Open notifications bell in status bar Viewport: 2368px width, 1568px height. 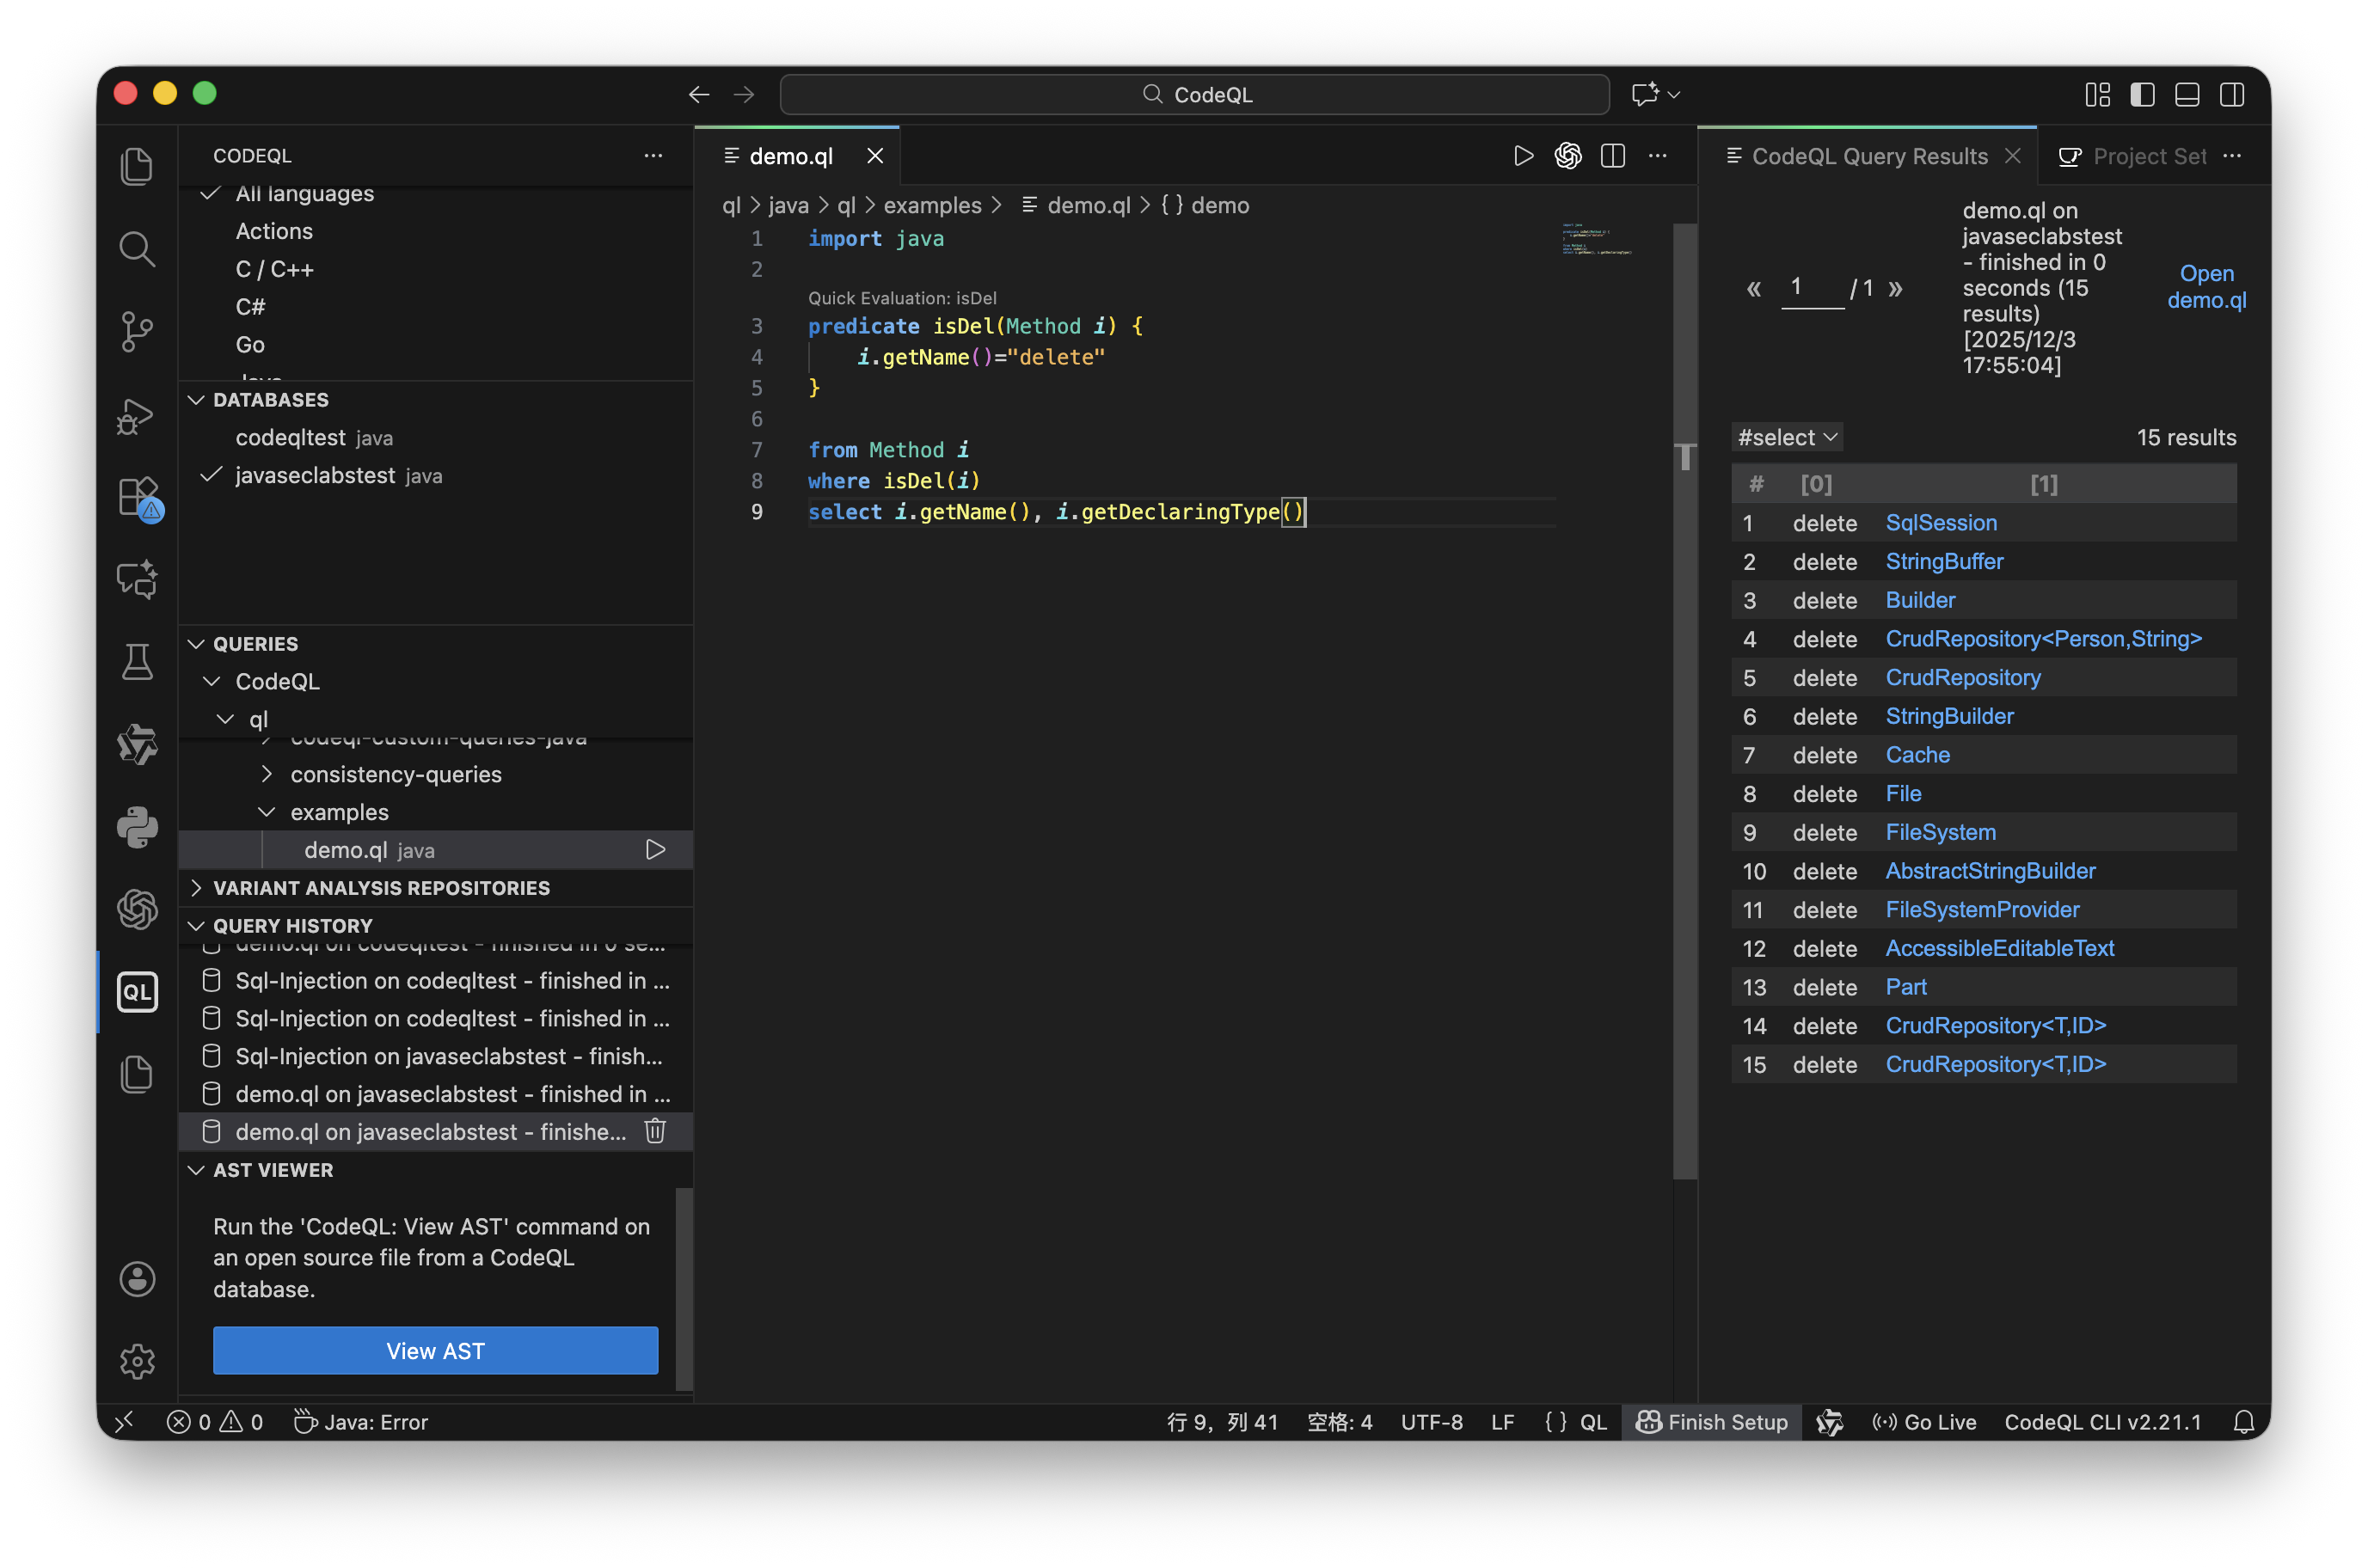click(2243, 1422)
